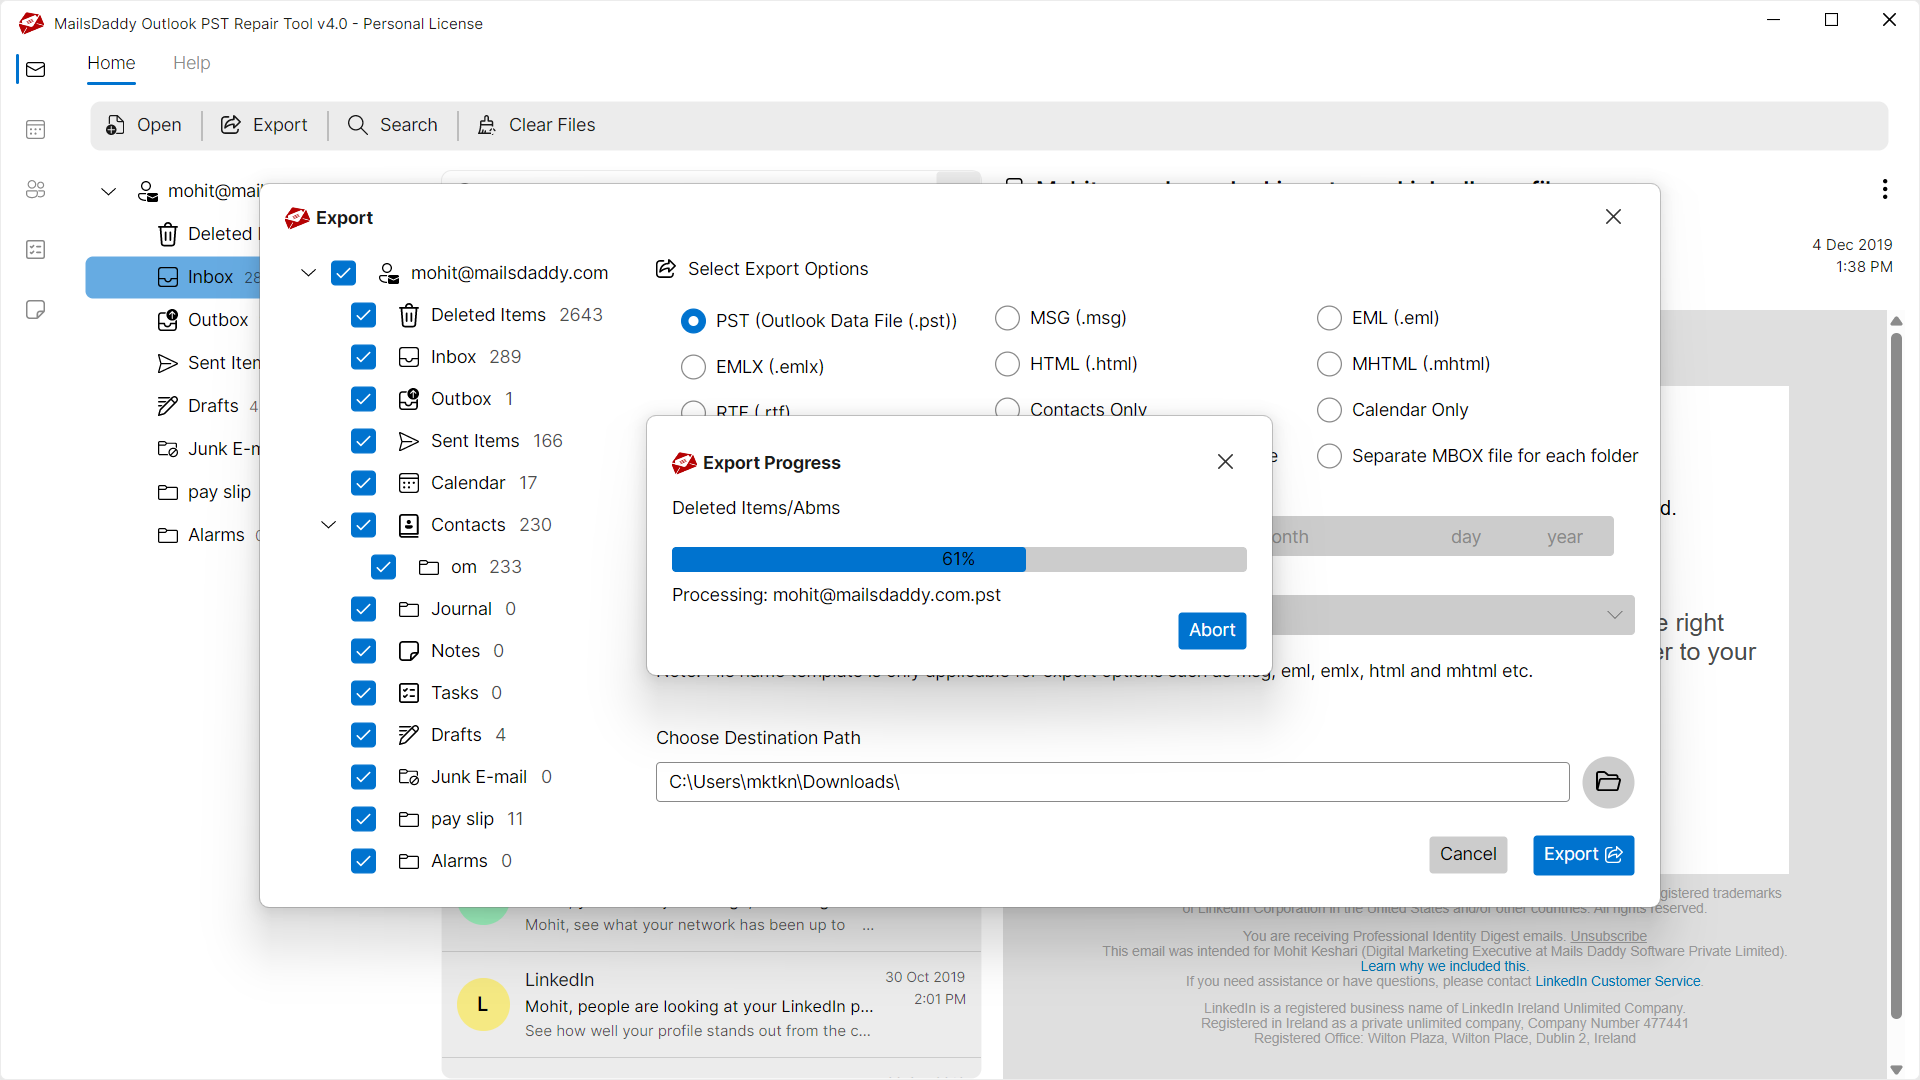Close the Export Progress dialog
This screenshot has height=1080, width=1920.
pyautogui.click(x=1225, y=462)
